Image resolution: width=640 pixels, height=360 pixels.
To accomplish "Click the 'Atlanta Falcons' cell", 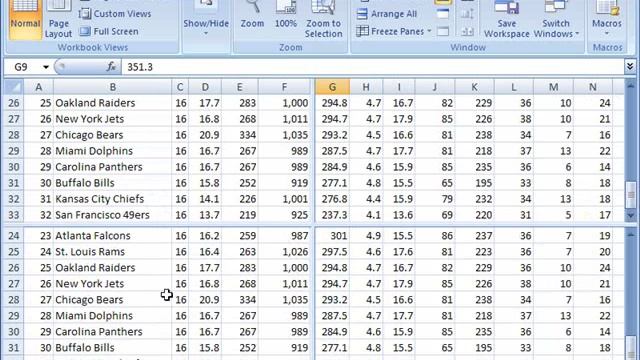I will pos(112,236).
